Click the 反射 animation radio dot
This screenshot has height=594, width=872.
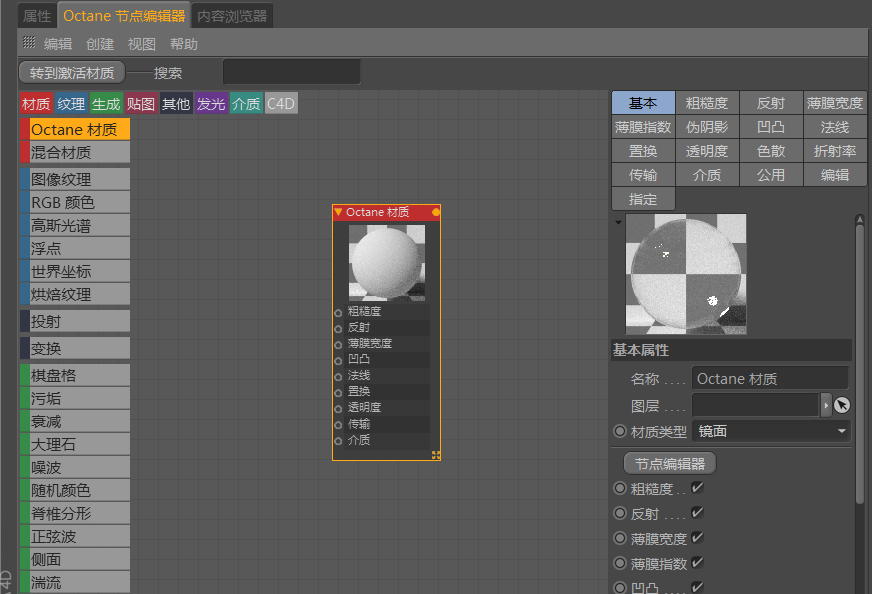[620, 513]
